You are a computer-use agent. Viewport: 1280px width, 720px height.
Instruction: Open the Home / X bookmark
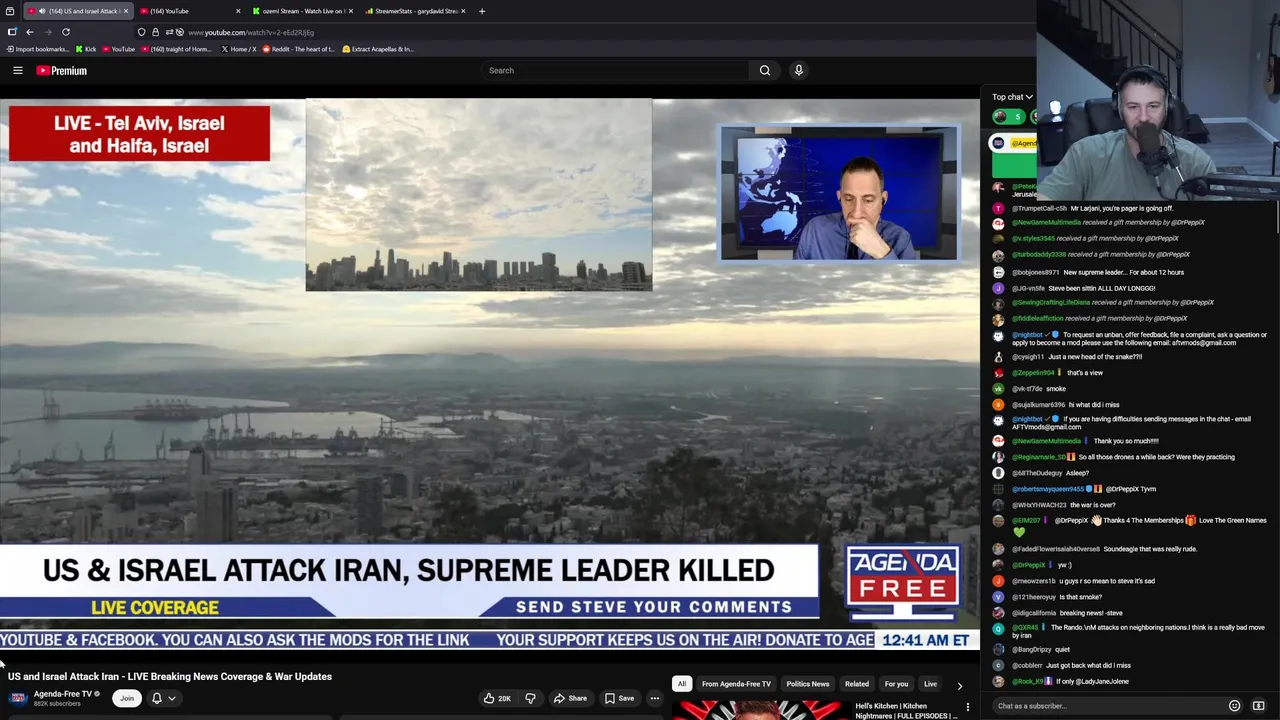click(x=238, y=49)
